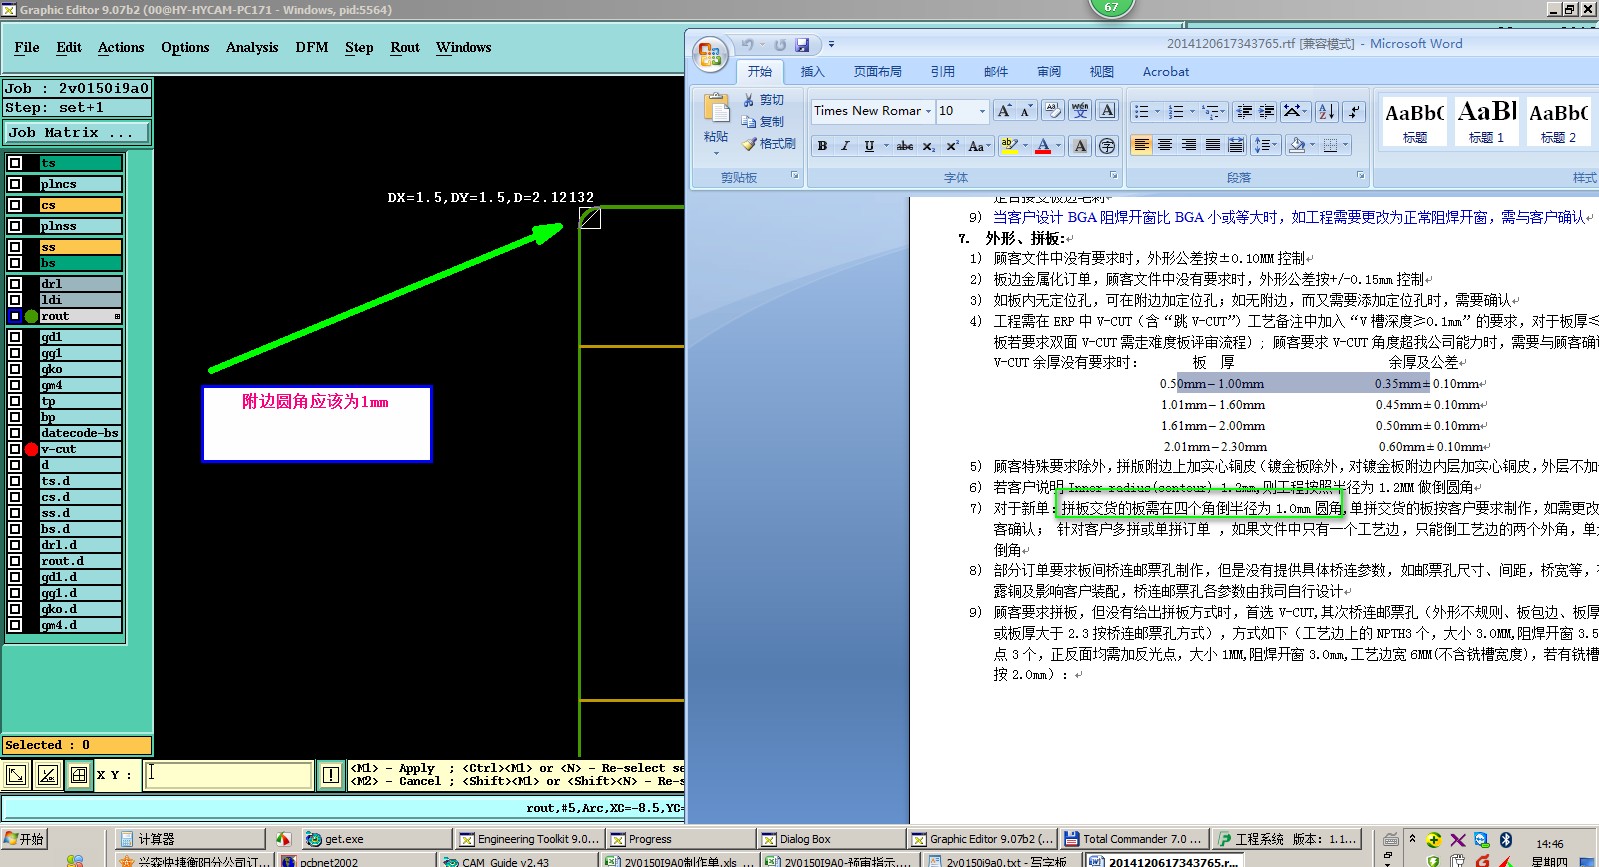Save the Word document via floppy icon
The height and width of the screenshot is (867, 1599).
[802, 45]
